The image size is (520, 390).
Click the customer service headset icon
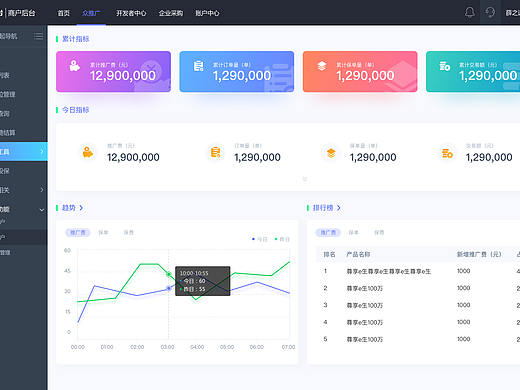click(x=490, y=13)
